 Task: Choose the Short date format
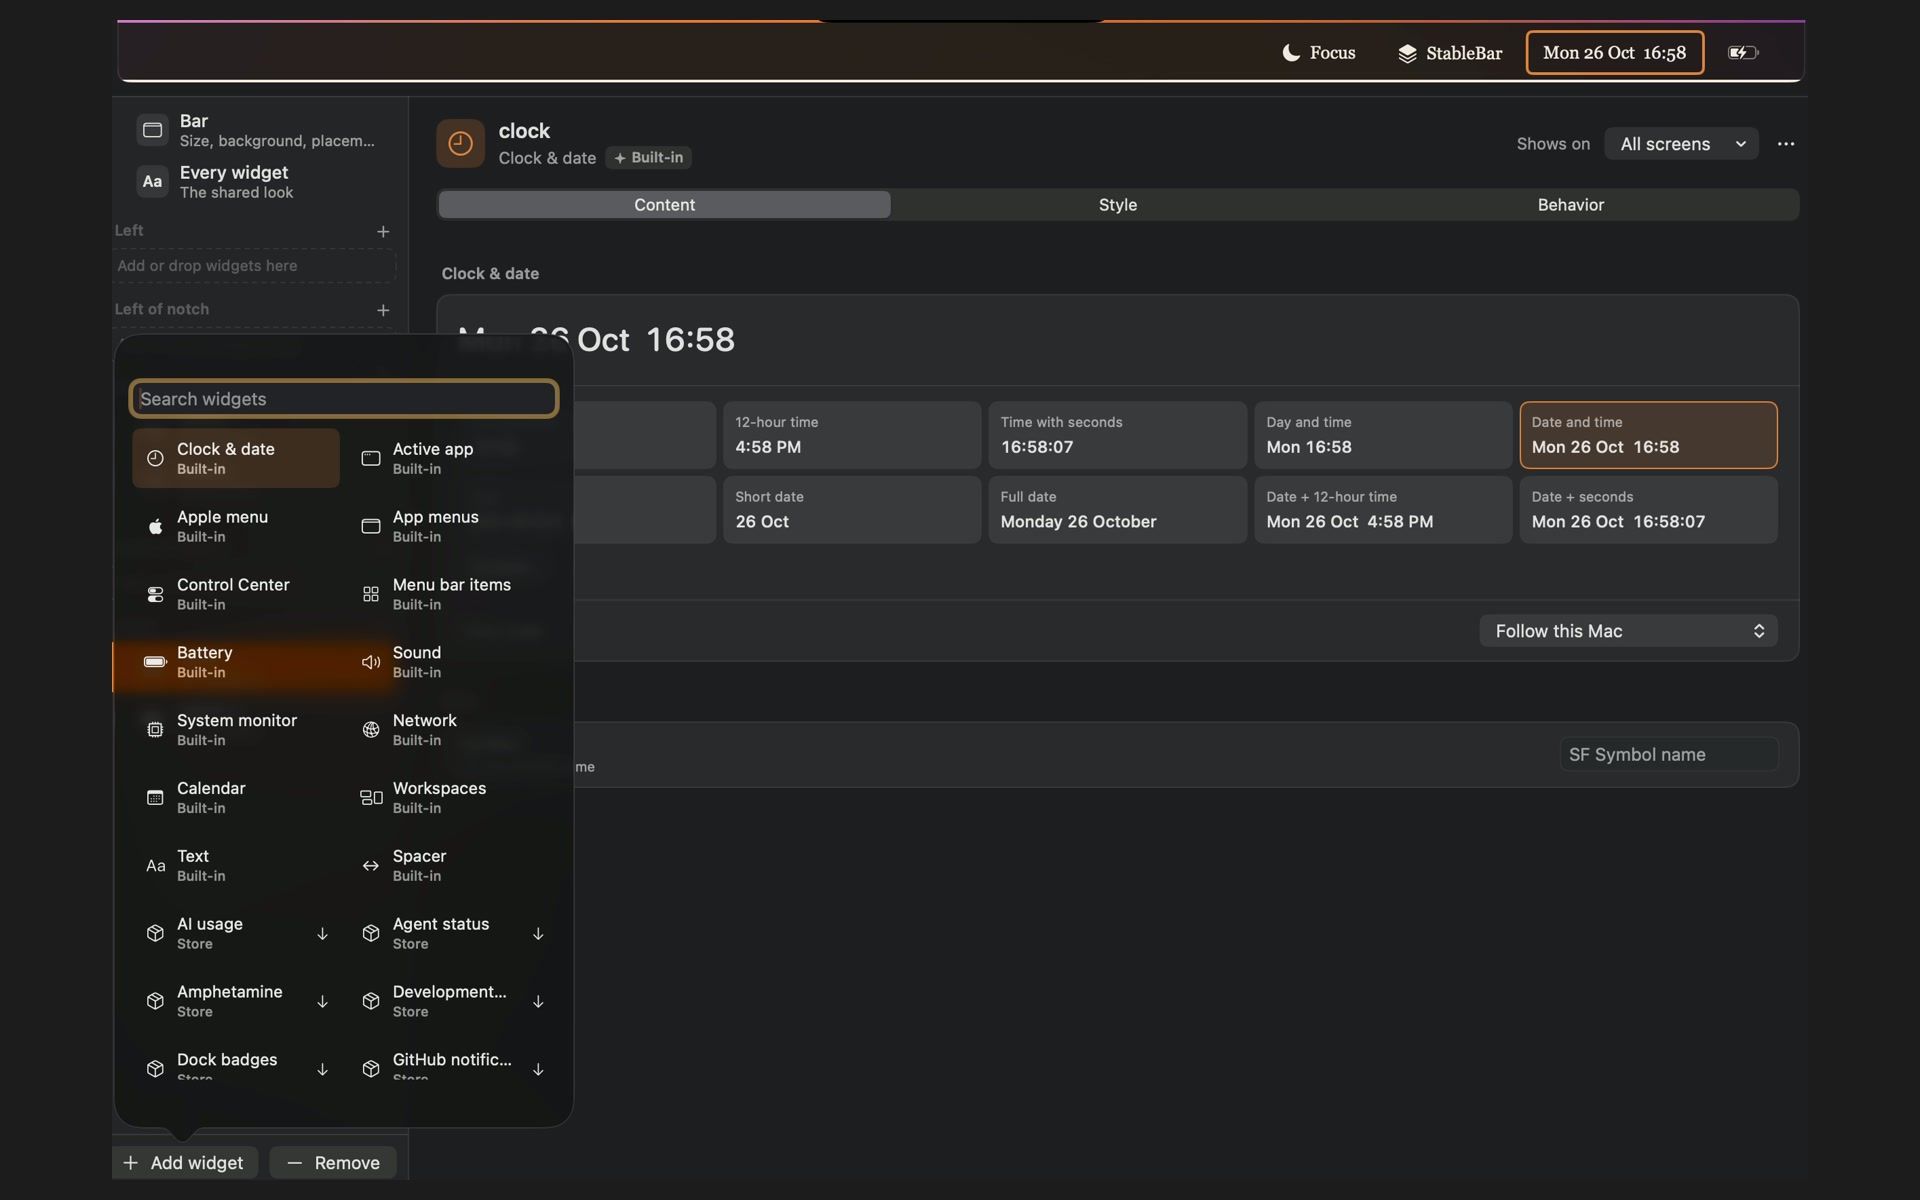(852, 510)
